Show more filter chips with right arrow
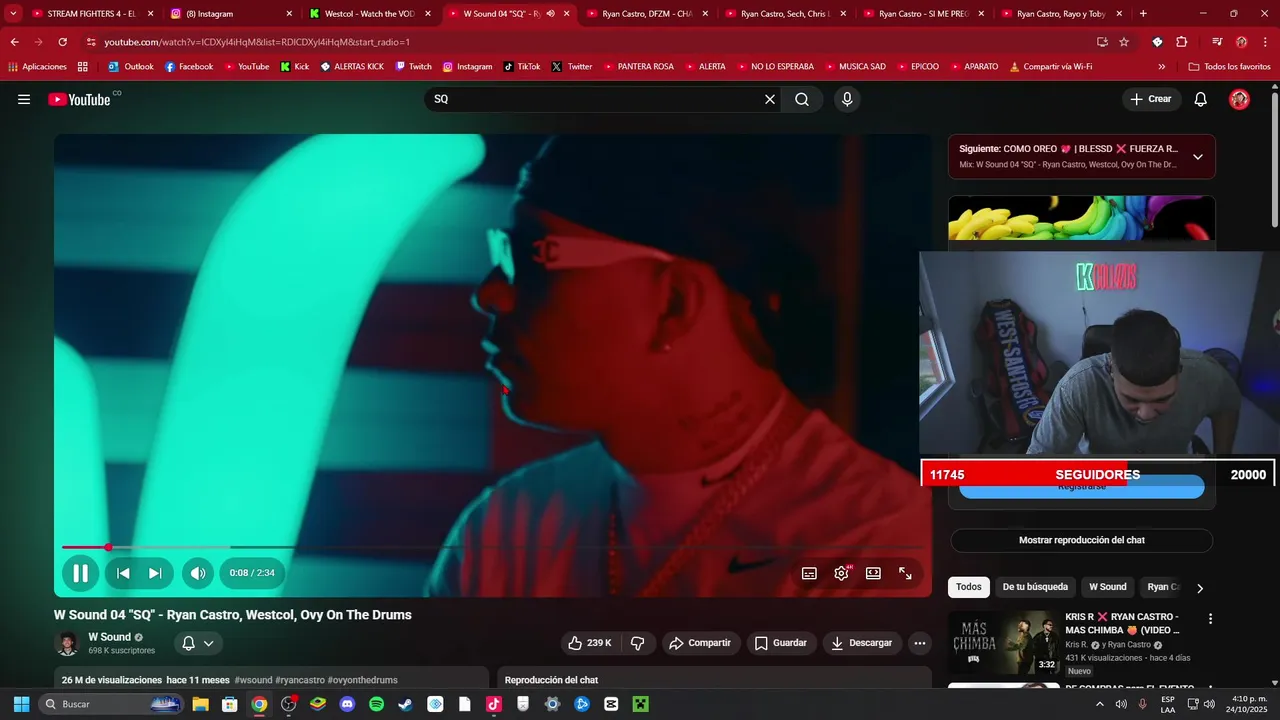The image size is (1280, 720). pyautogui.click(x=1200, y=588)
